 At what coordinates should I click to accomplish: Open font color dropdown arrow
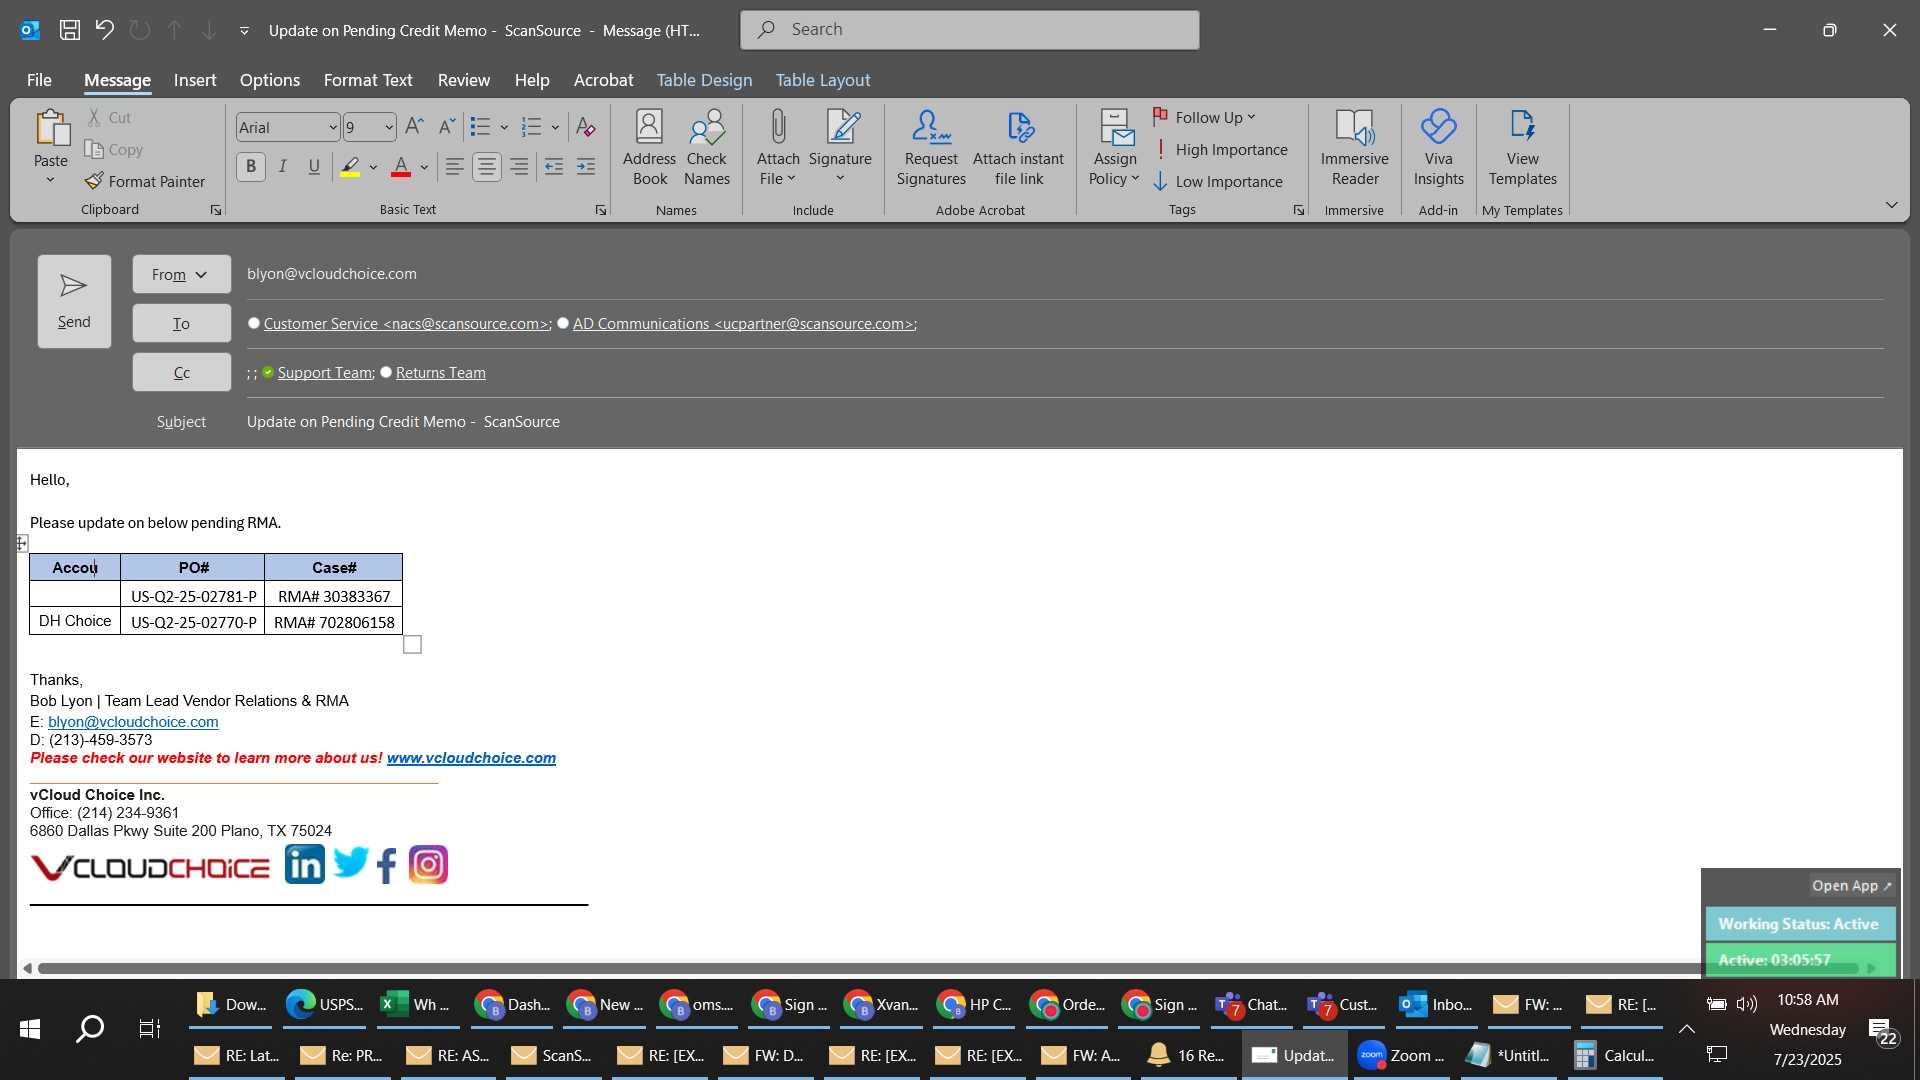pos(424,167)
